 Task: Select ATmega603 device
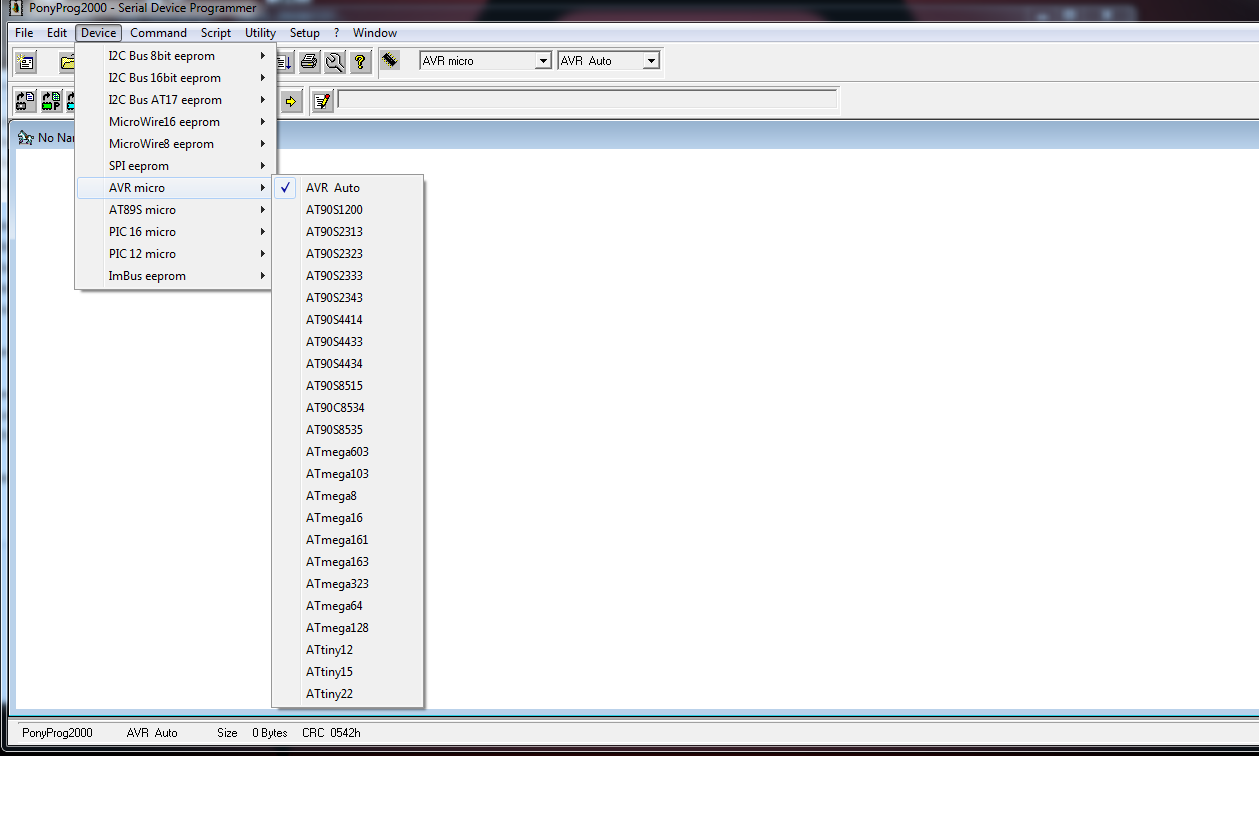348,452
